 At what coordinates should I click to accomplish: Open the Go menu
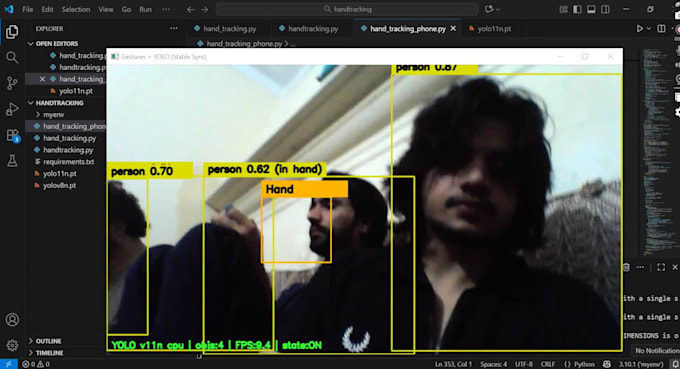tap(126, 9)
